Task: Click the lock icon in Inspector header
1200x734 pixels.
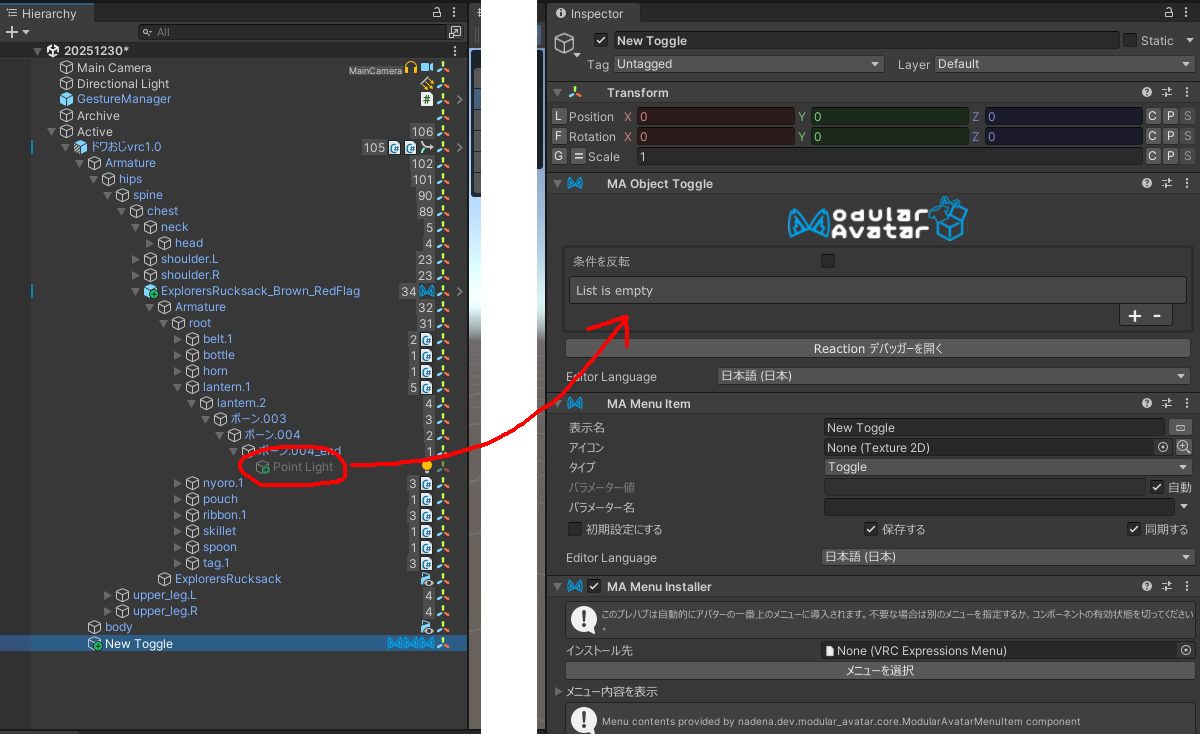Action: pos(1165,13)
